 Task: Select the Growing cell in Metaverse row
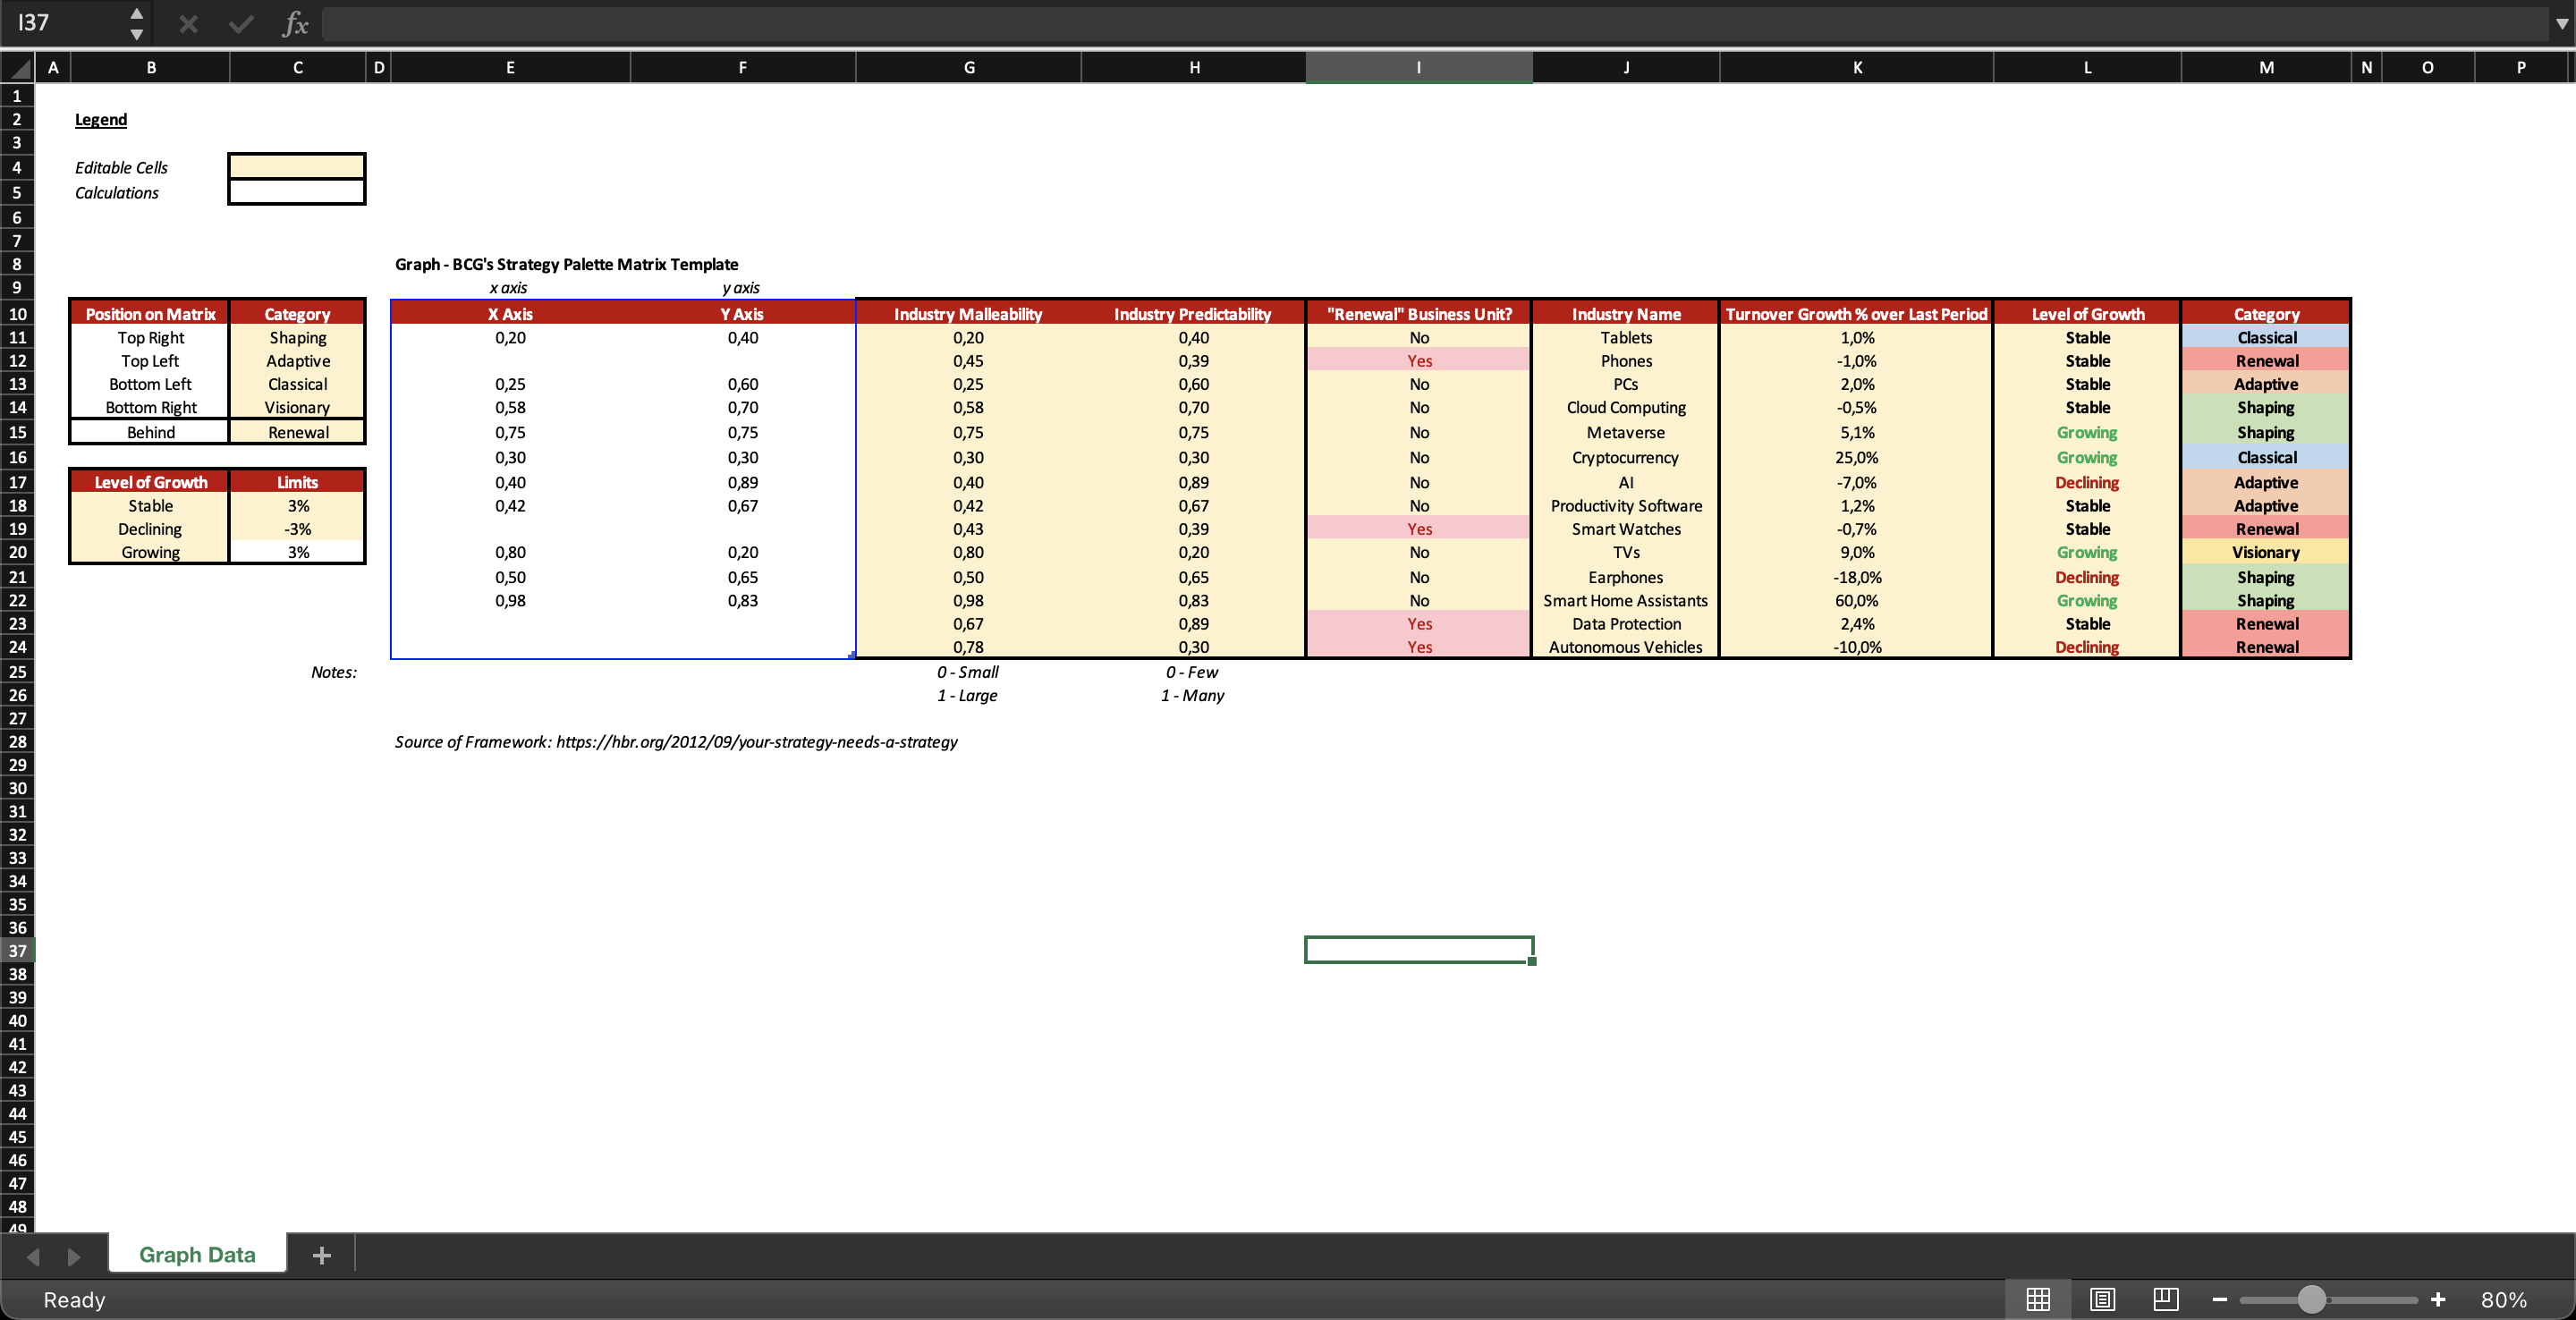click(2087, 432)
